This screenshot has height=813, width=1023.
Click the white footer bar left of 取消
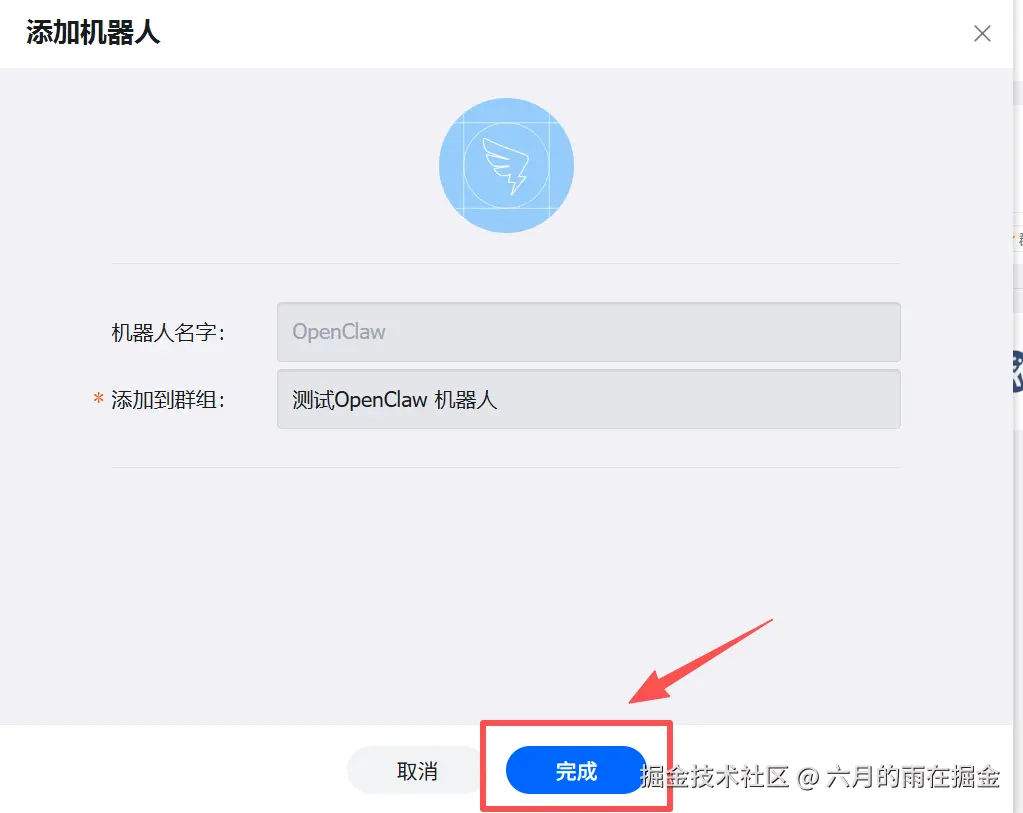[x=173, y=769]
